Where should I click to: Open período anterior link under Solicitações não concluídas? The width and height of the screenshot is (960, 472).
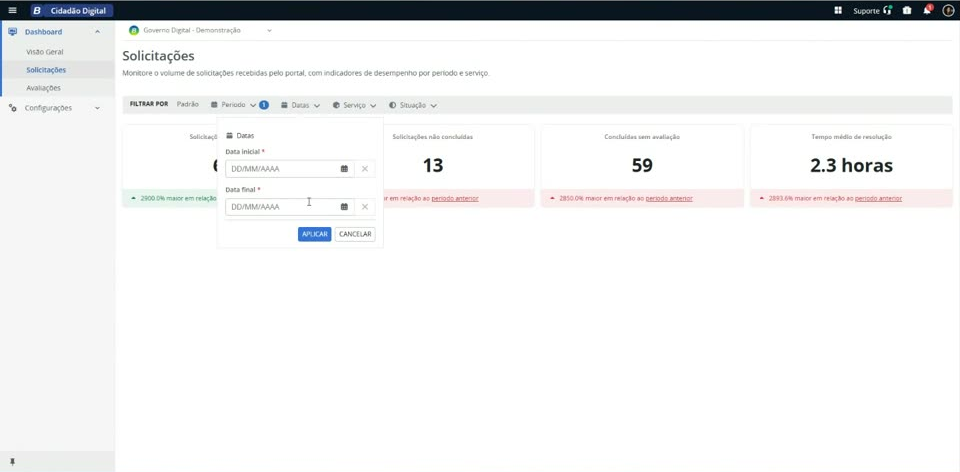(x=455, y=198)
